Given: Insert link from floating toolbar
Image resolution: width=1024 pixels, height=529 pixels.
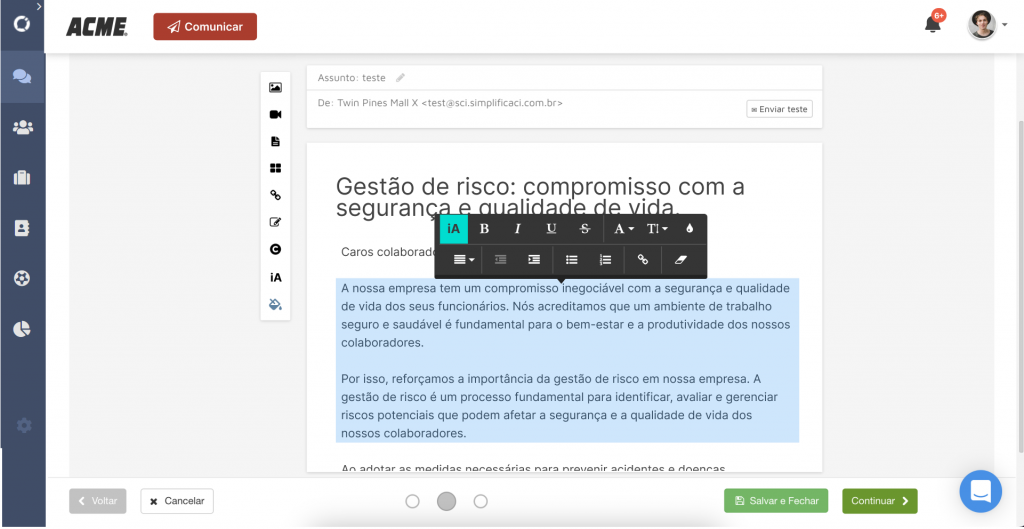Looking at the screenshot, I should pos(643,260).
